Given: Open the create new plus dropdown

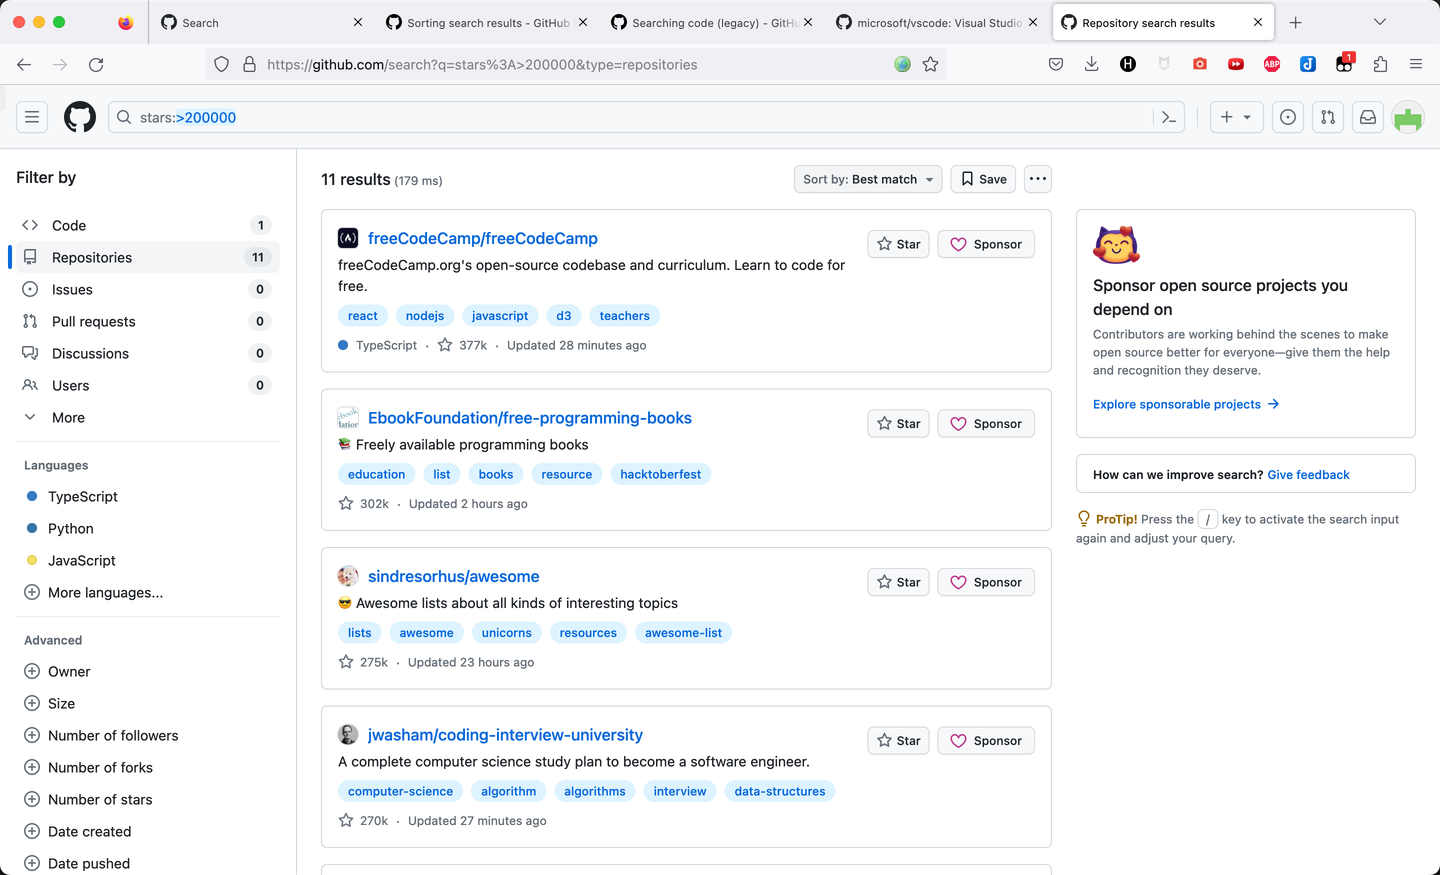Looking at the screenshot, I should point(1236,117).
